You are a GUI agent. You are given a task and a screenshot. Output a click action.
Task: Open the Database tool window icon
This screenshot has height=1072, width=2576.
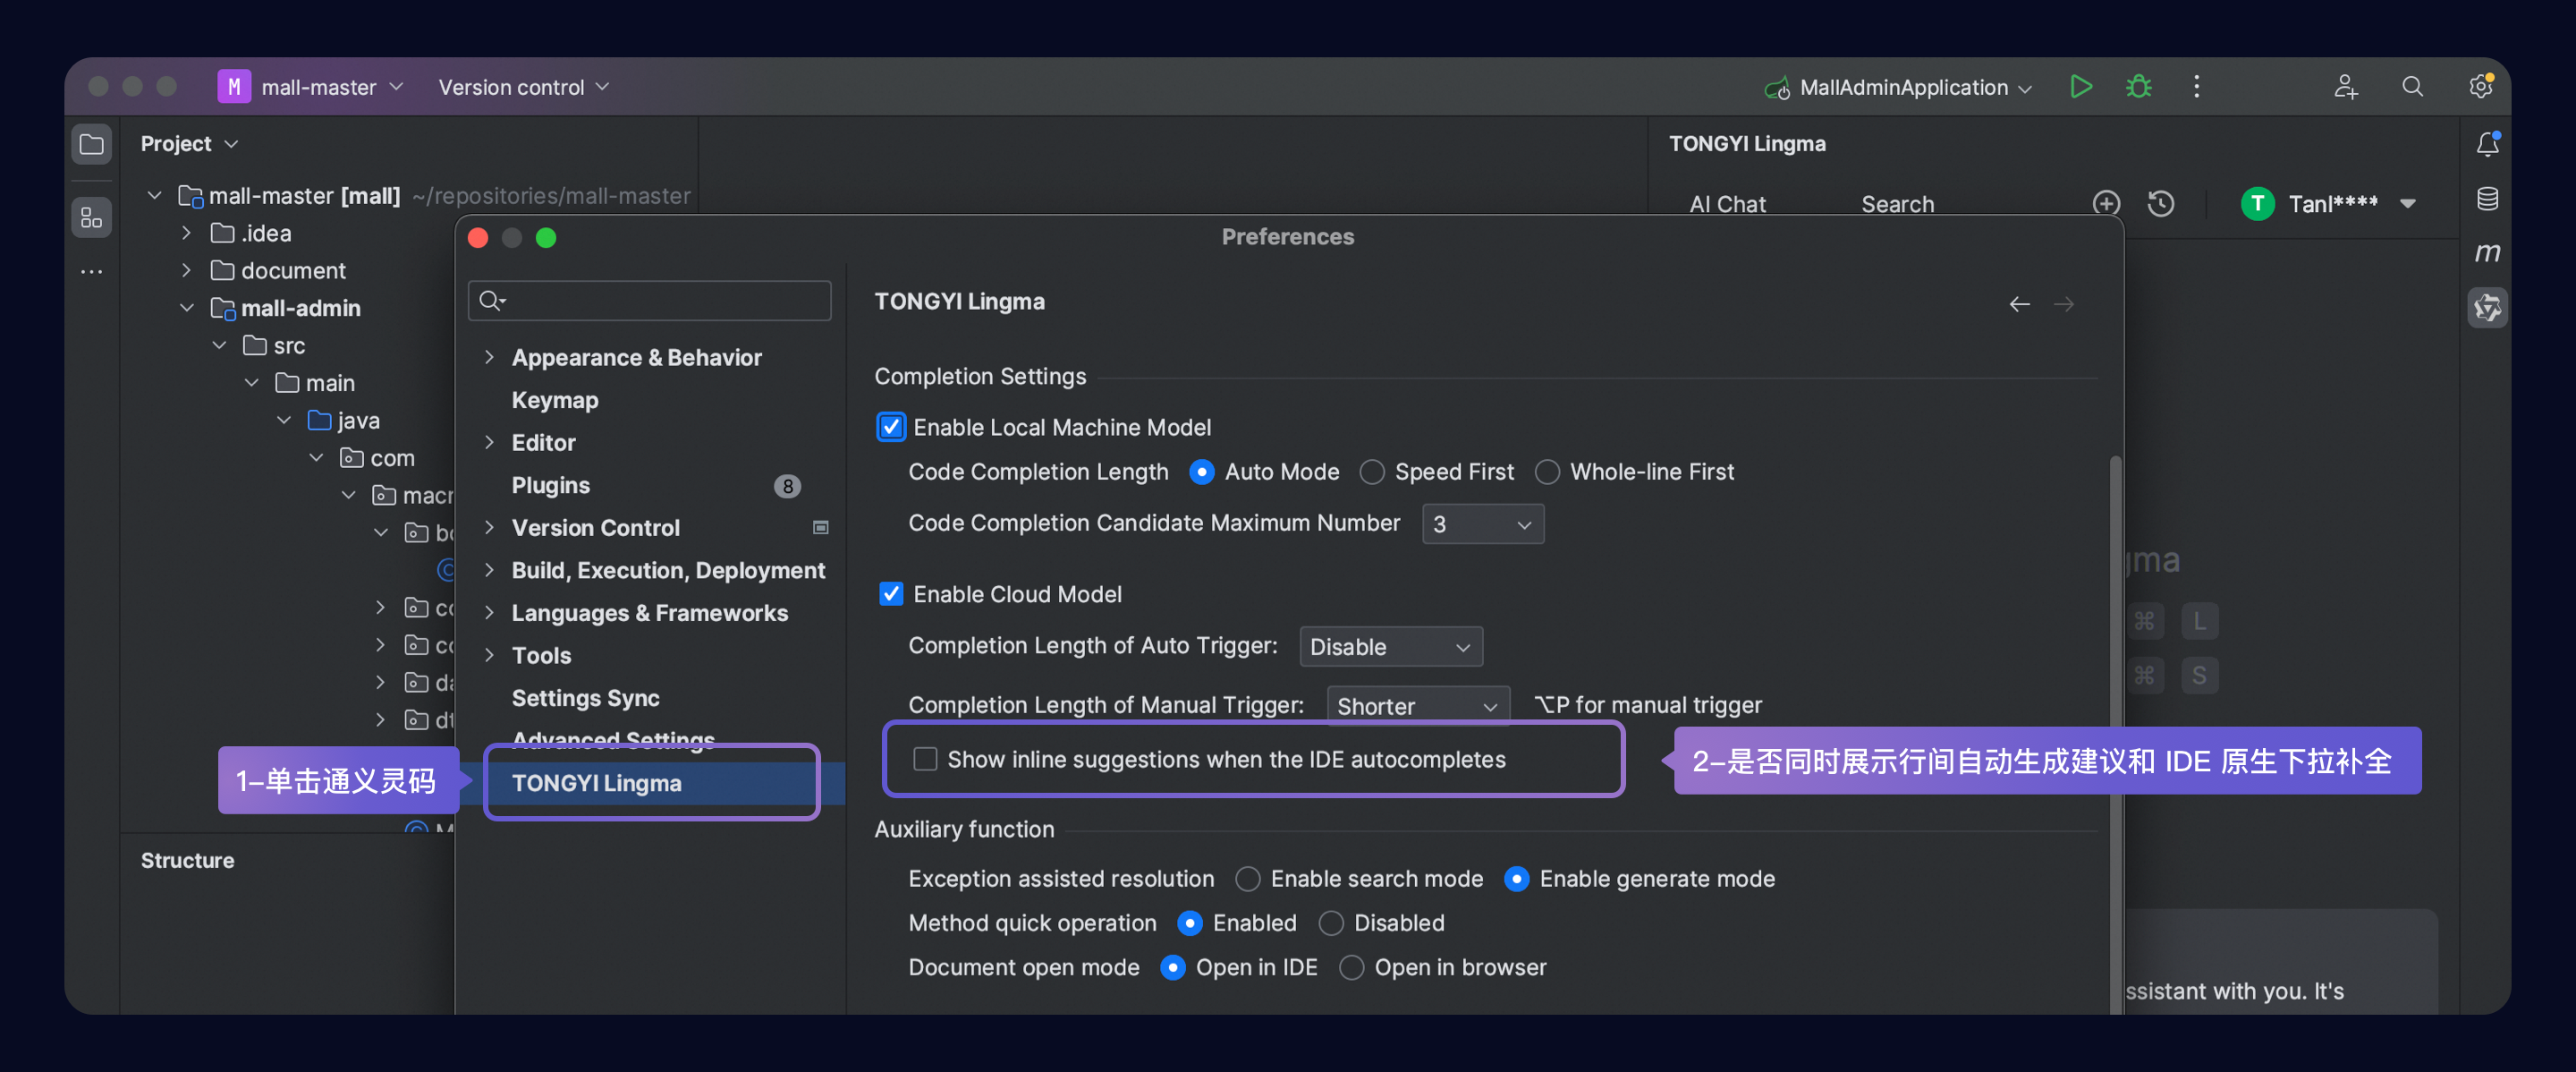[2487, 199]
